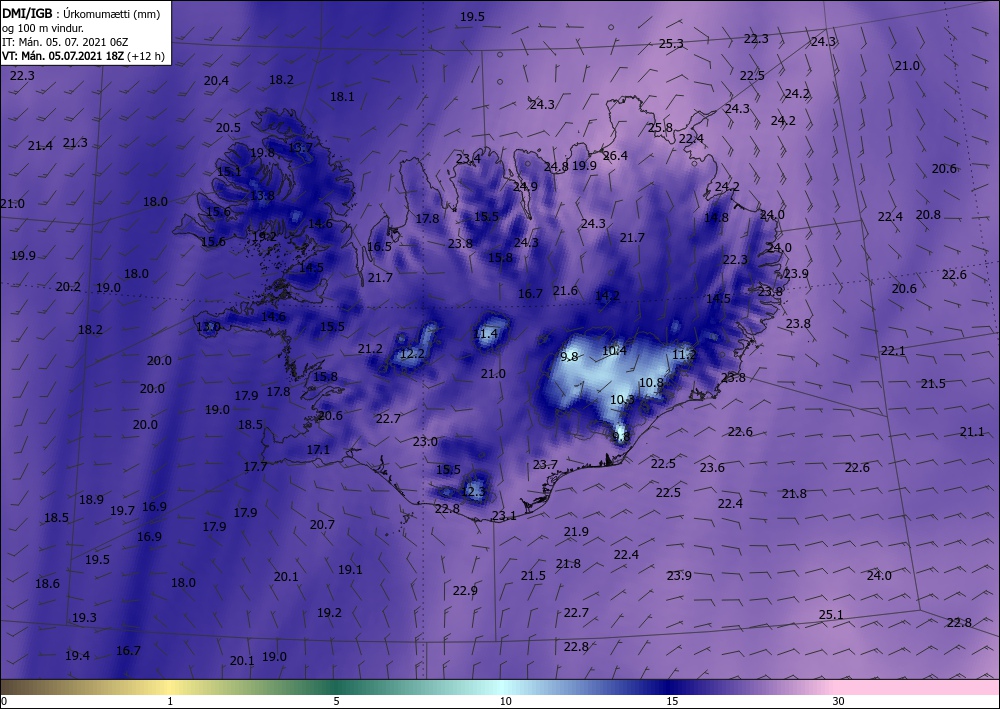Select the 26.4 value on the north coast
The image size is (1000, 709).
(x=615, y=156)
